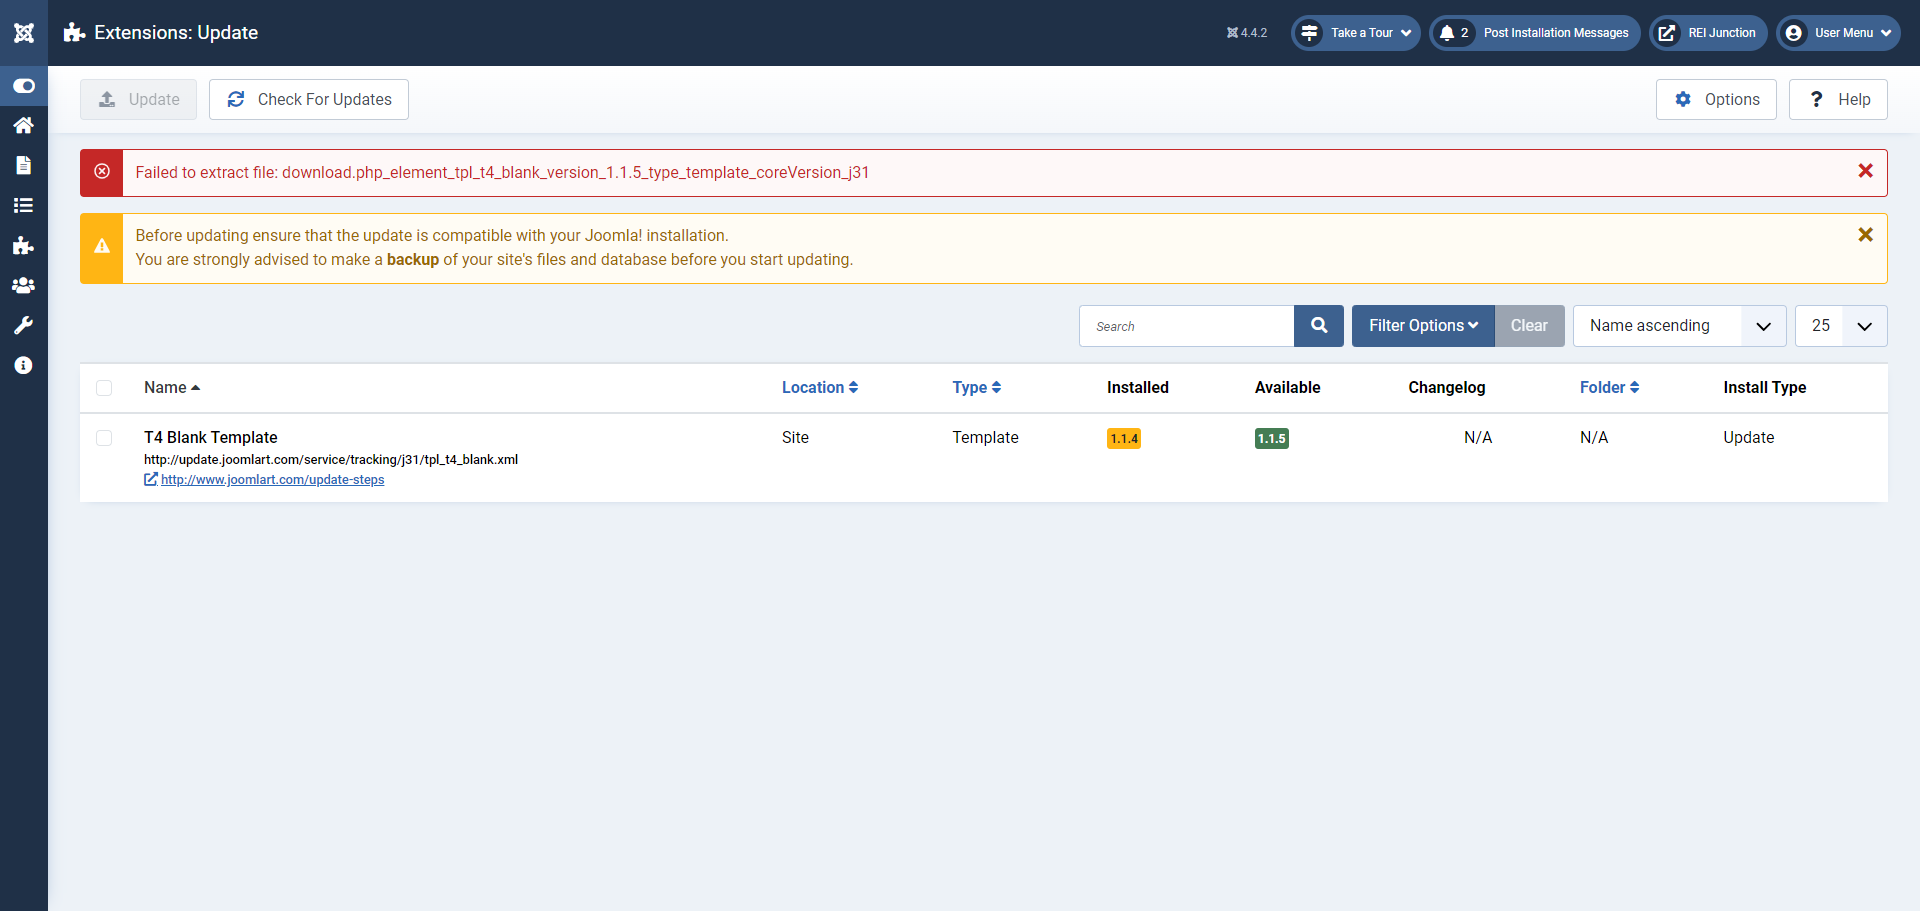Open Components via puzzle piece icon
Image resolution: width=1920 pixels, height=911 pixels.
pos(24,245)
